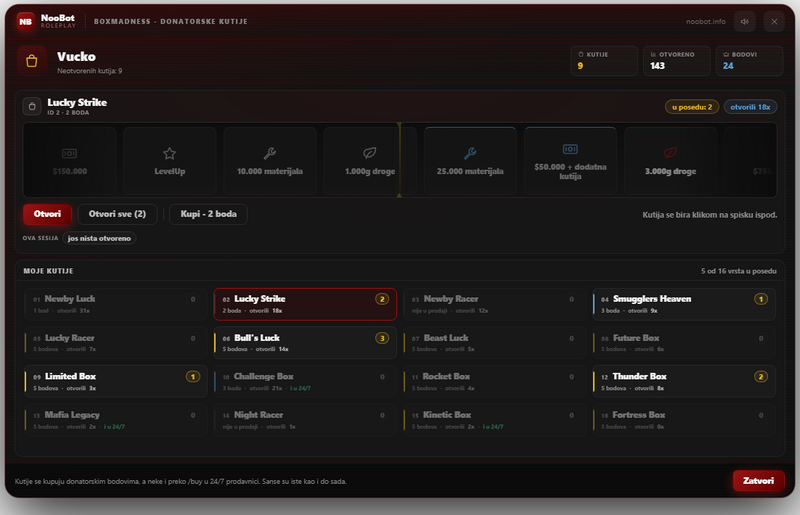Select the Lucky Racer box
The width and height of the screenshot is (800, 515).
point(115,343)
